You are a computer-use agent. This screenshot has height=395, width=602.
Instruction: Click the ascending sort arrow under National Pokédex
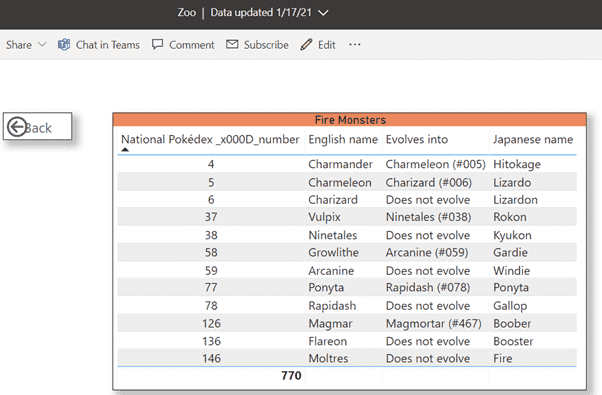click(x=125, y=149)
